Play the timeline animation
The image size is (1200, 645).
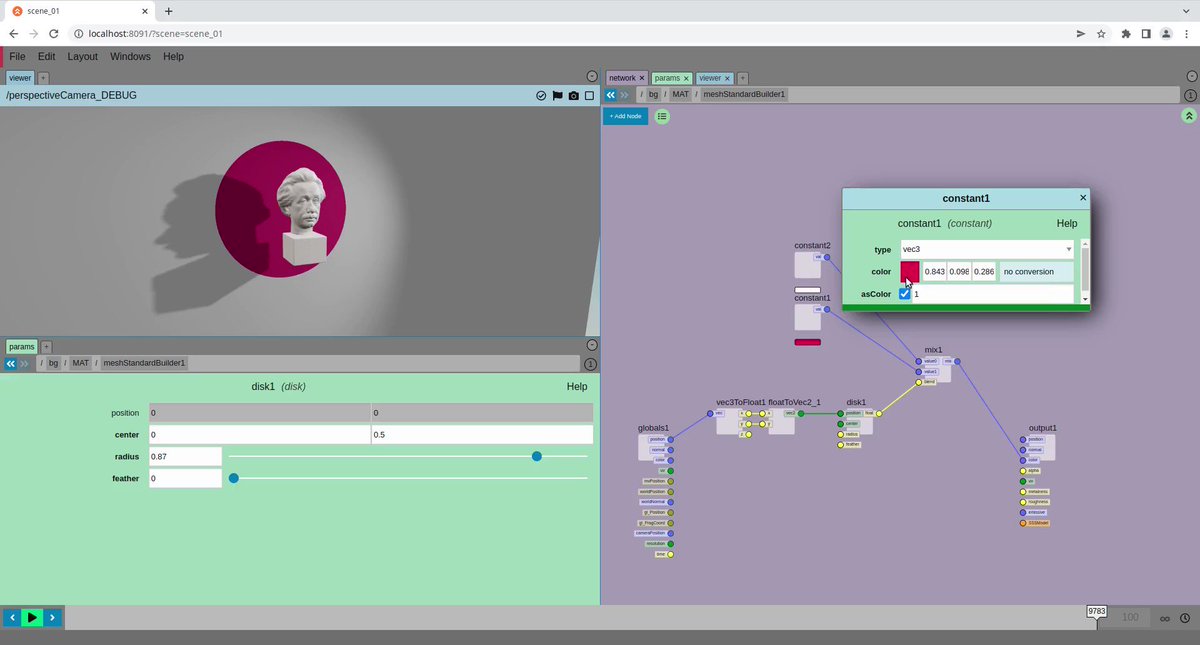click(32, 618)
